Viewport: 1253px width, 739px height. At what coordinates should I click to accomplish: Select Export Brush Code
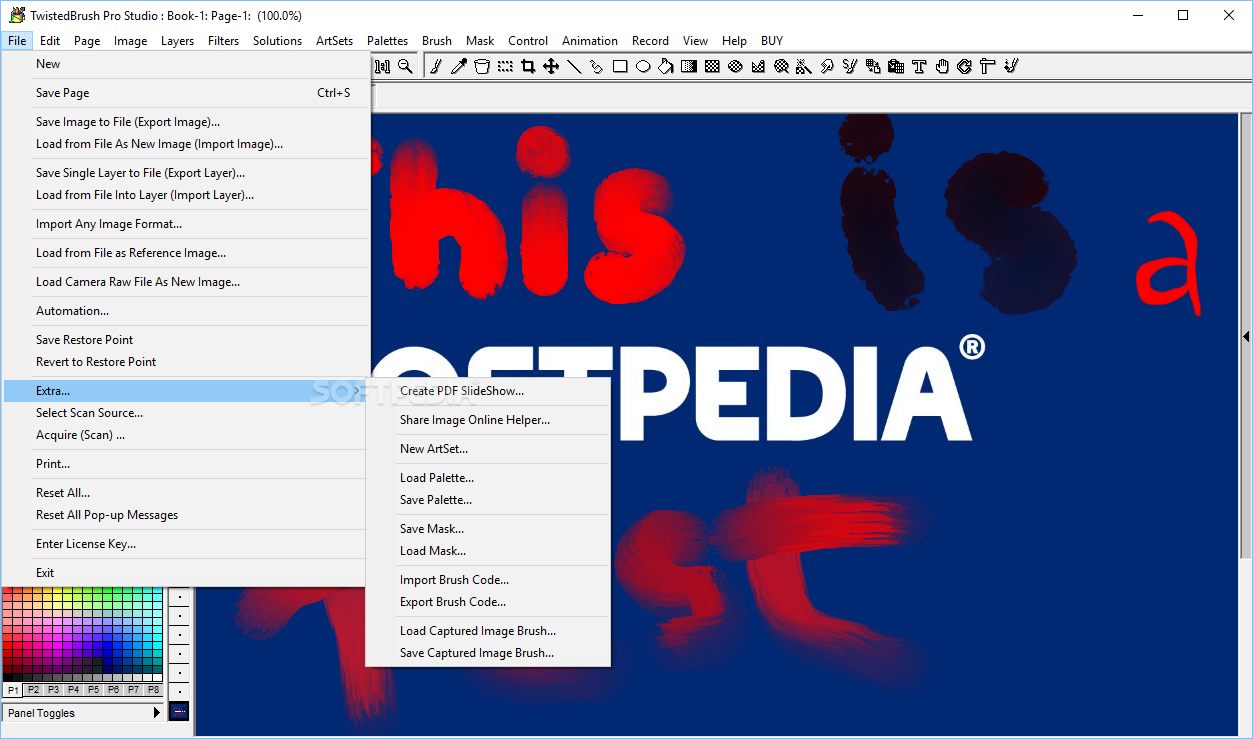(x=488, y=602)
